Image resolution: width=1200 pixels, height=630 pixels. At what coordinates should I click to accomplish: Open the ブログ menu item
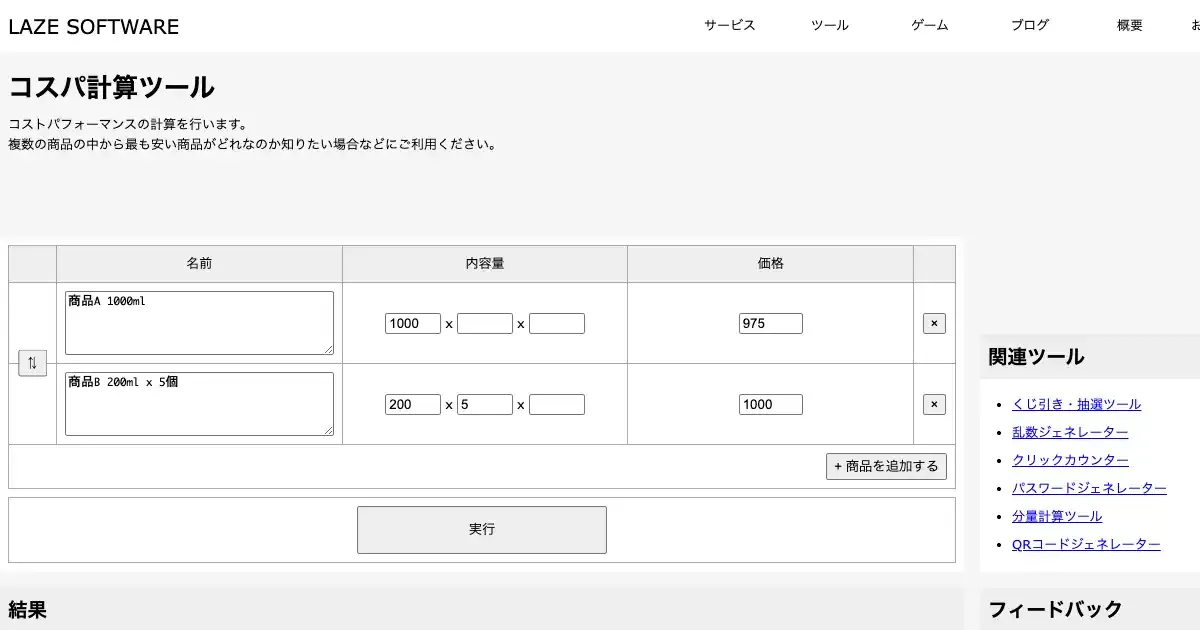pos(1029,26)
